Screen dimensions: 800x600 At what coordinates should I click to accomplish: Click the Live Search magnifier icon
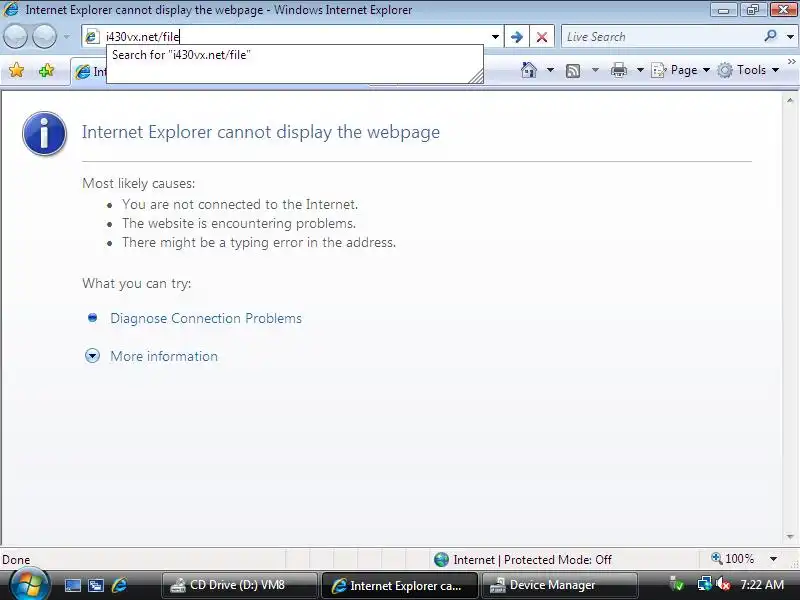coord(770,36)
